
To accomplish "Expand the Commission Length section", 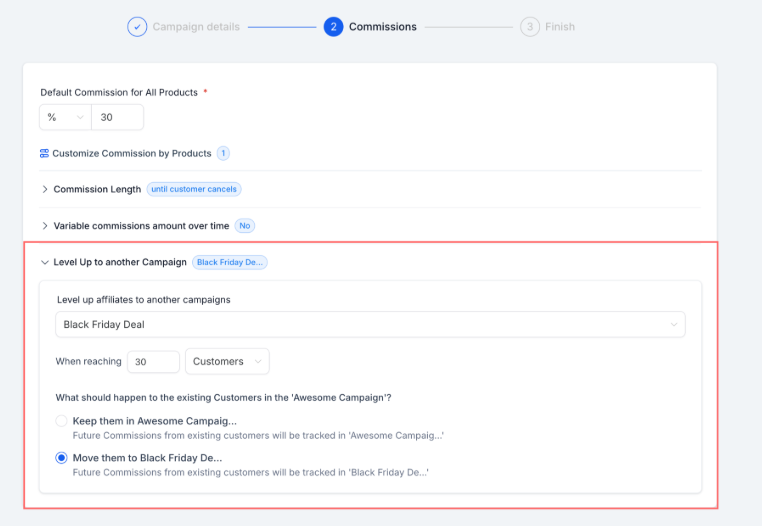I will coord(97,189).
